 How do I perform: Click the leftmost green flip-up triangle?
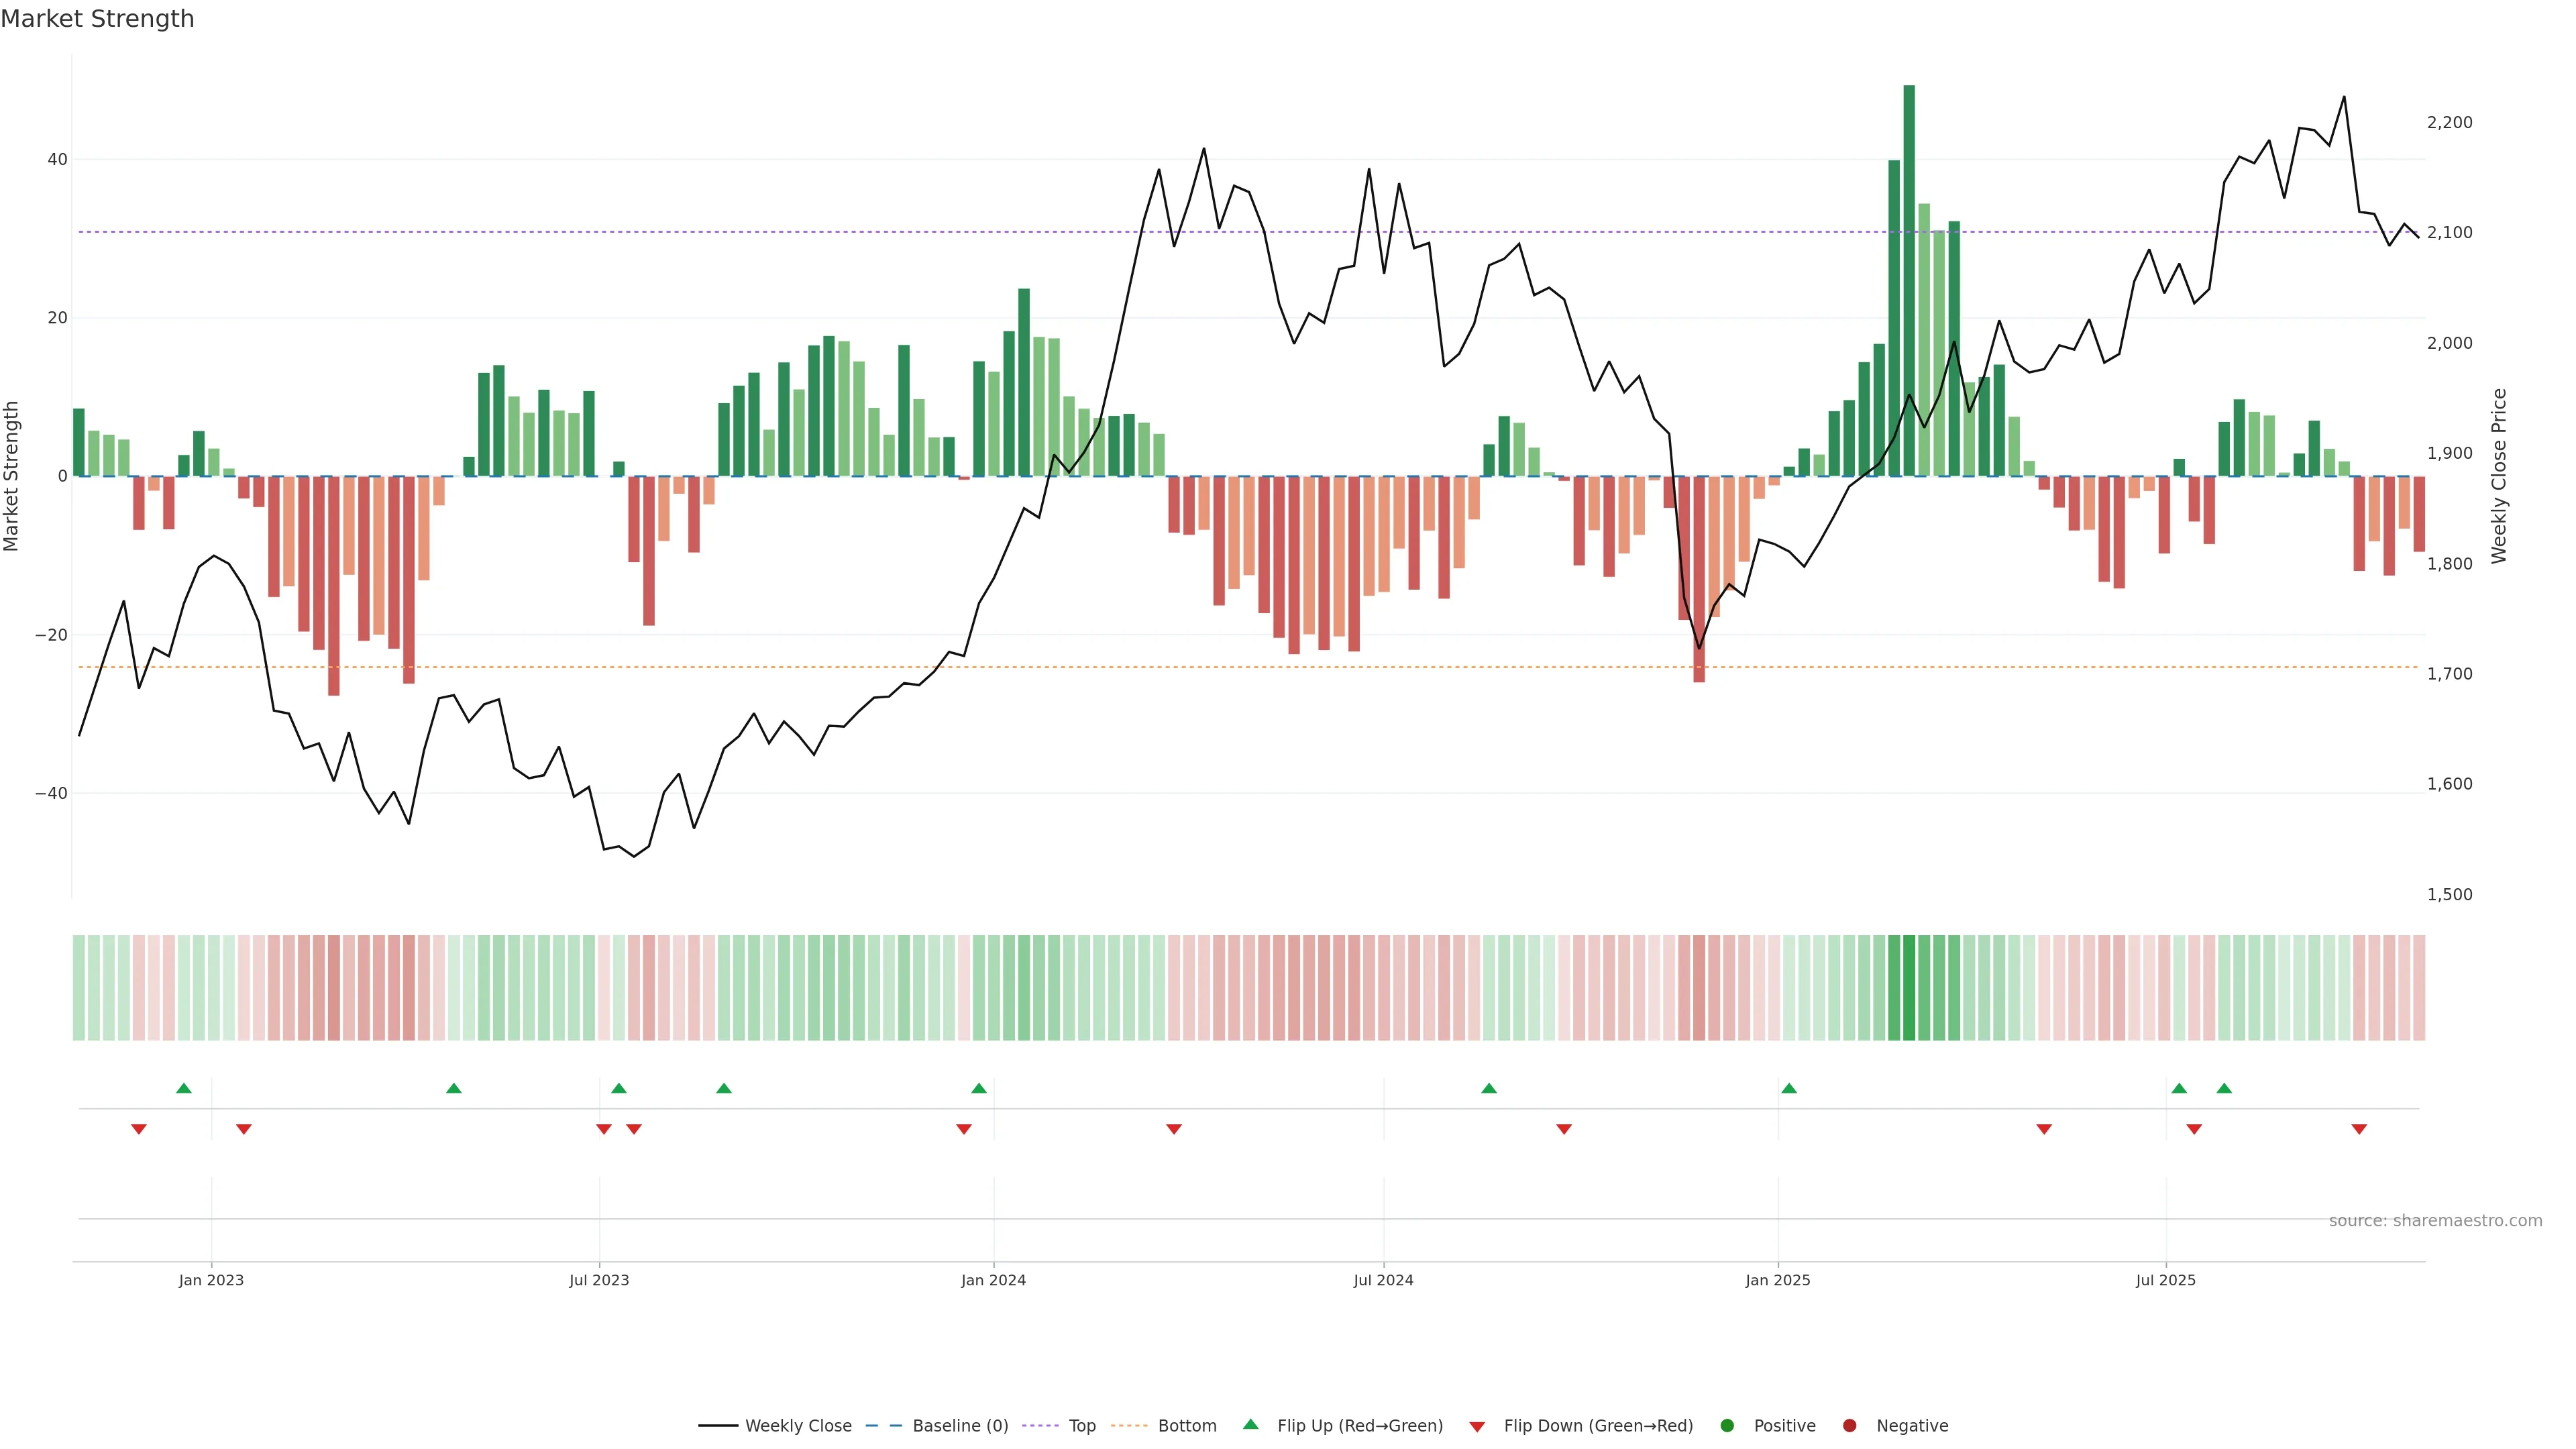tap(184, 1088)
